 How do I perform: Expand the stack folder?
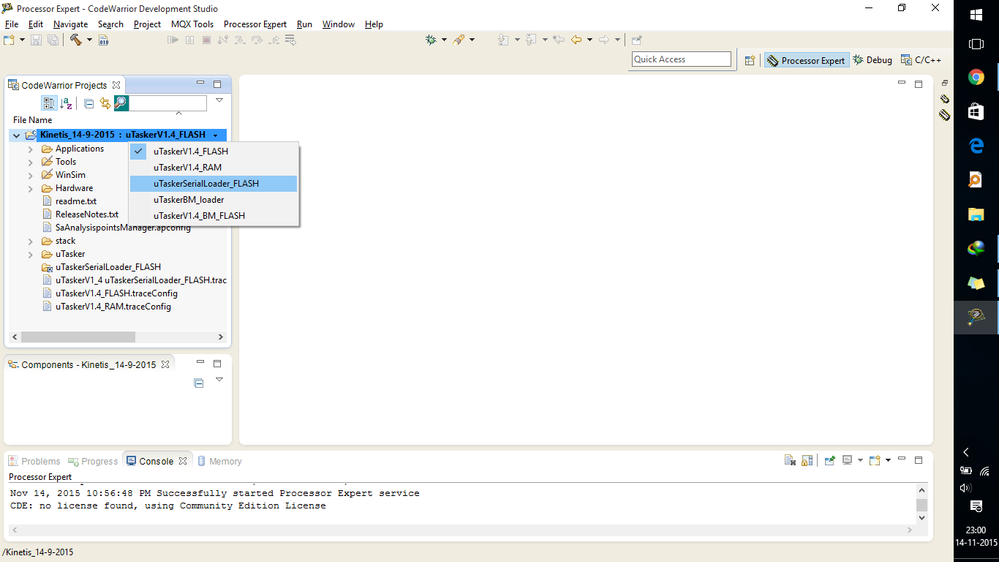[x=30, y=241]
